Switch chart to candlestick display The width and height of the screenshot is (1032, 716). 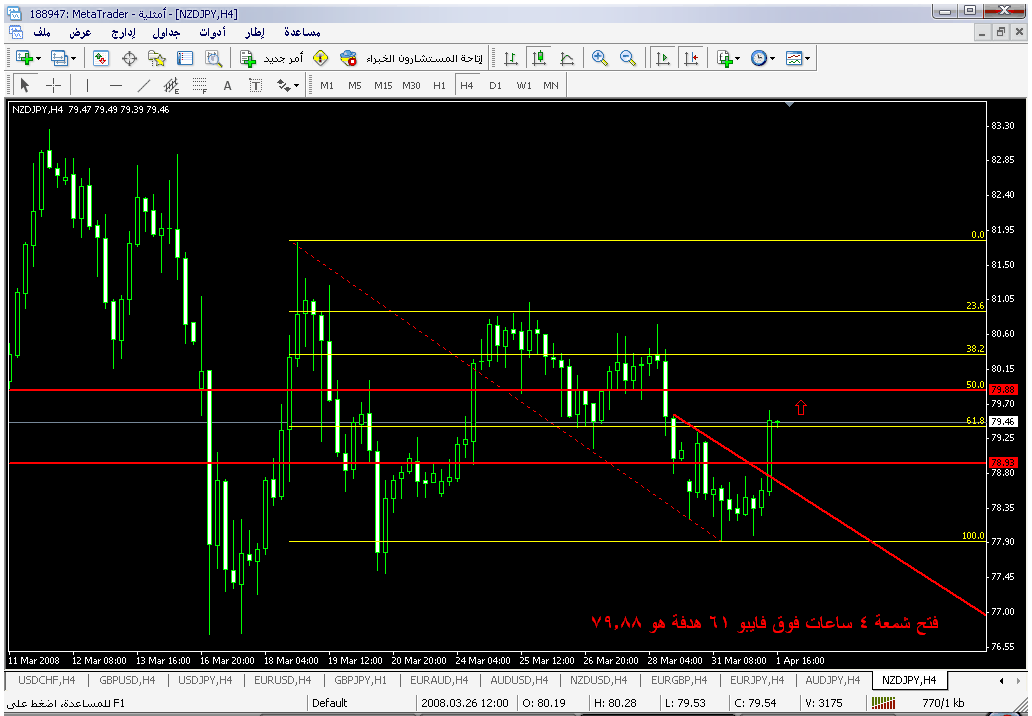(539, 59)
